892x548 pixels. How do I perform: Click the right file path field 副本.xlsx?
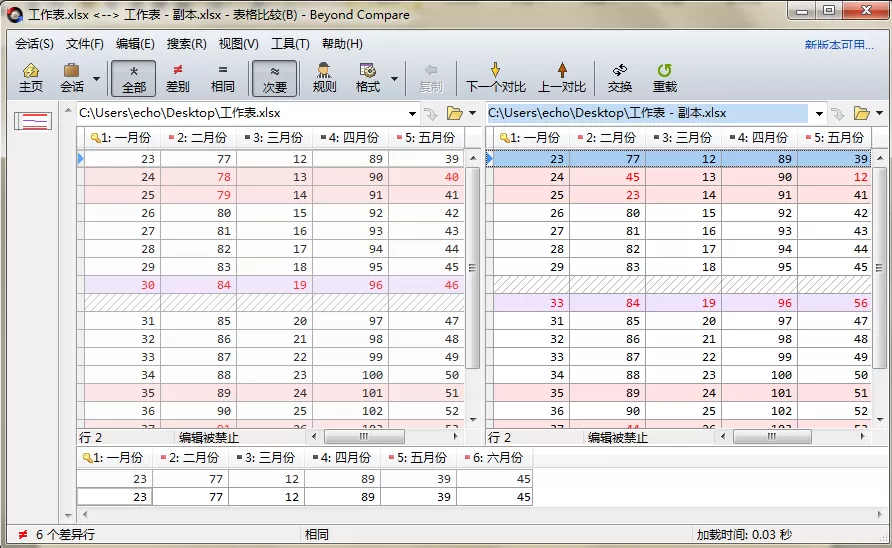[x=647, y=113]
